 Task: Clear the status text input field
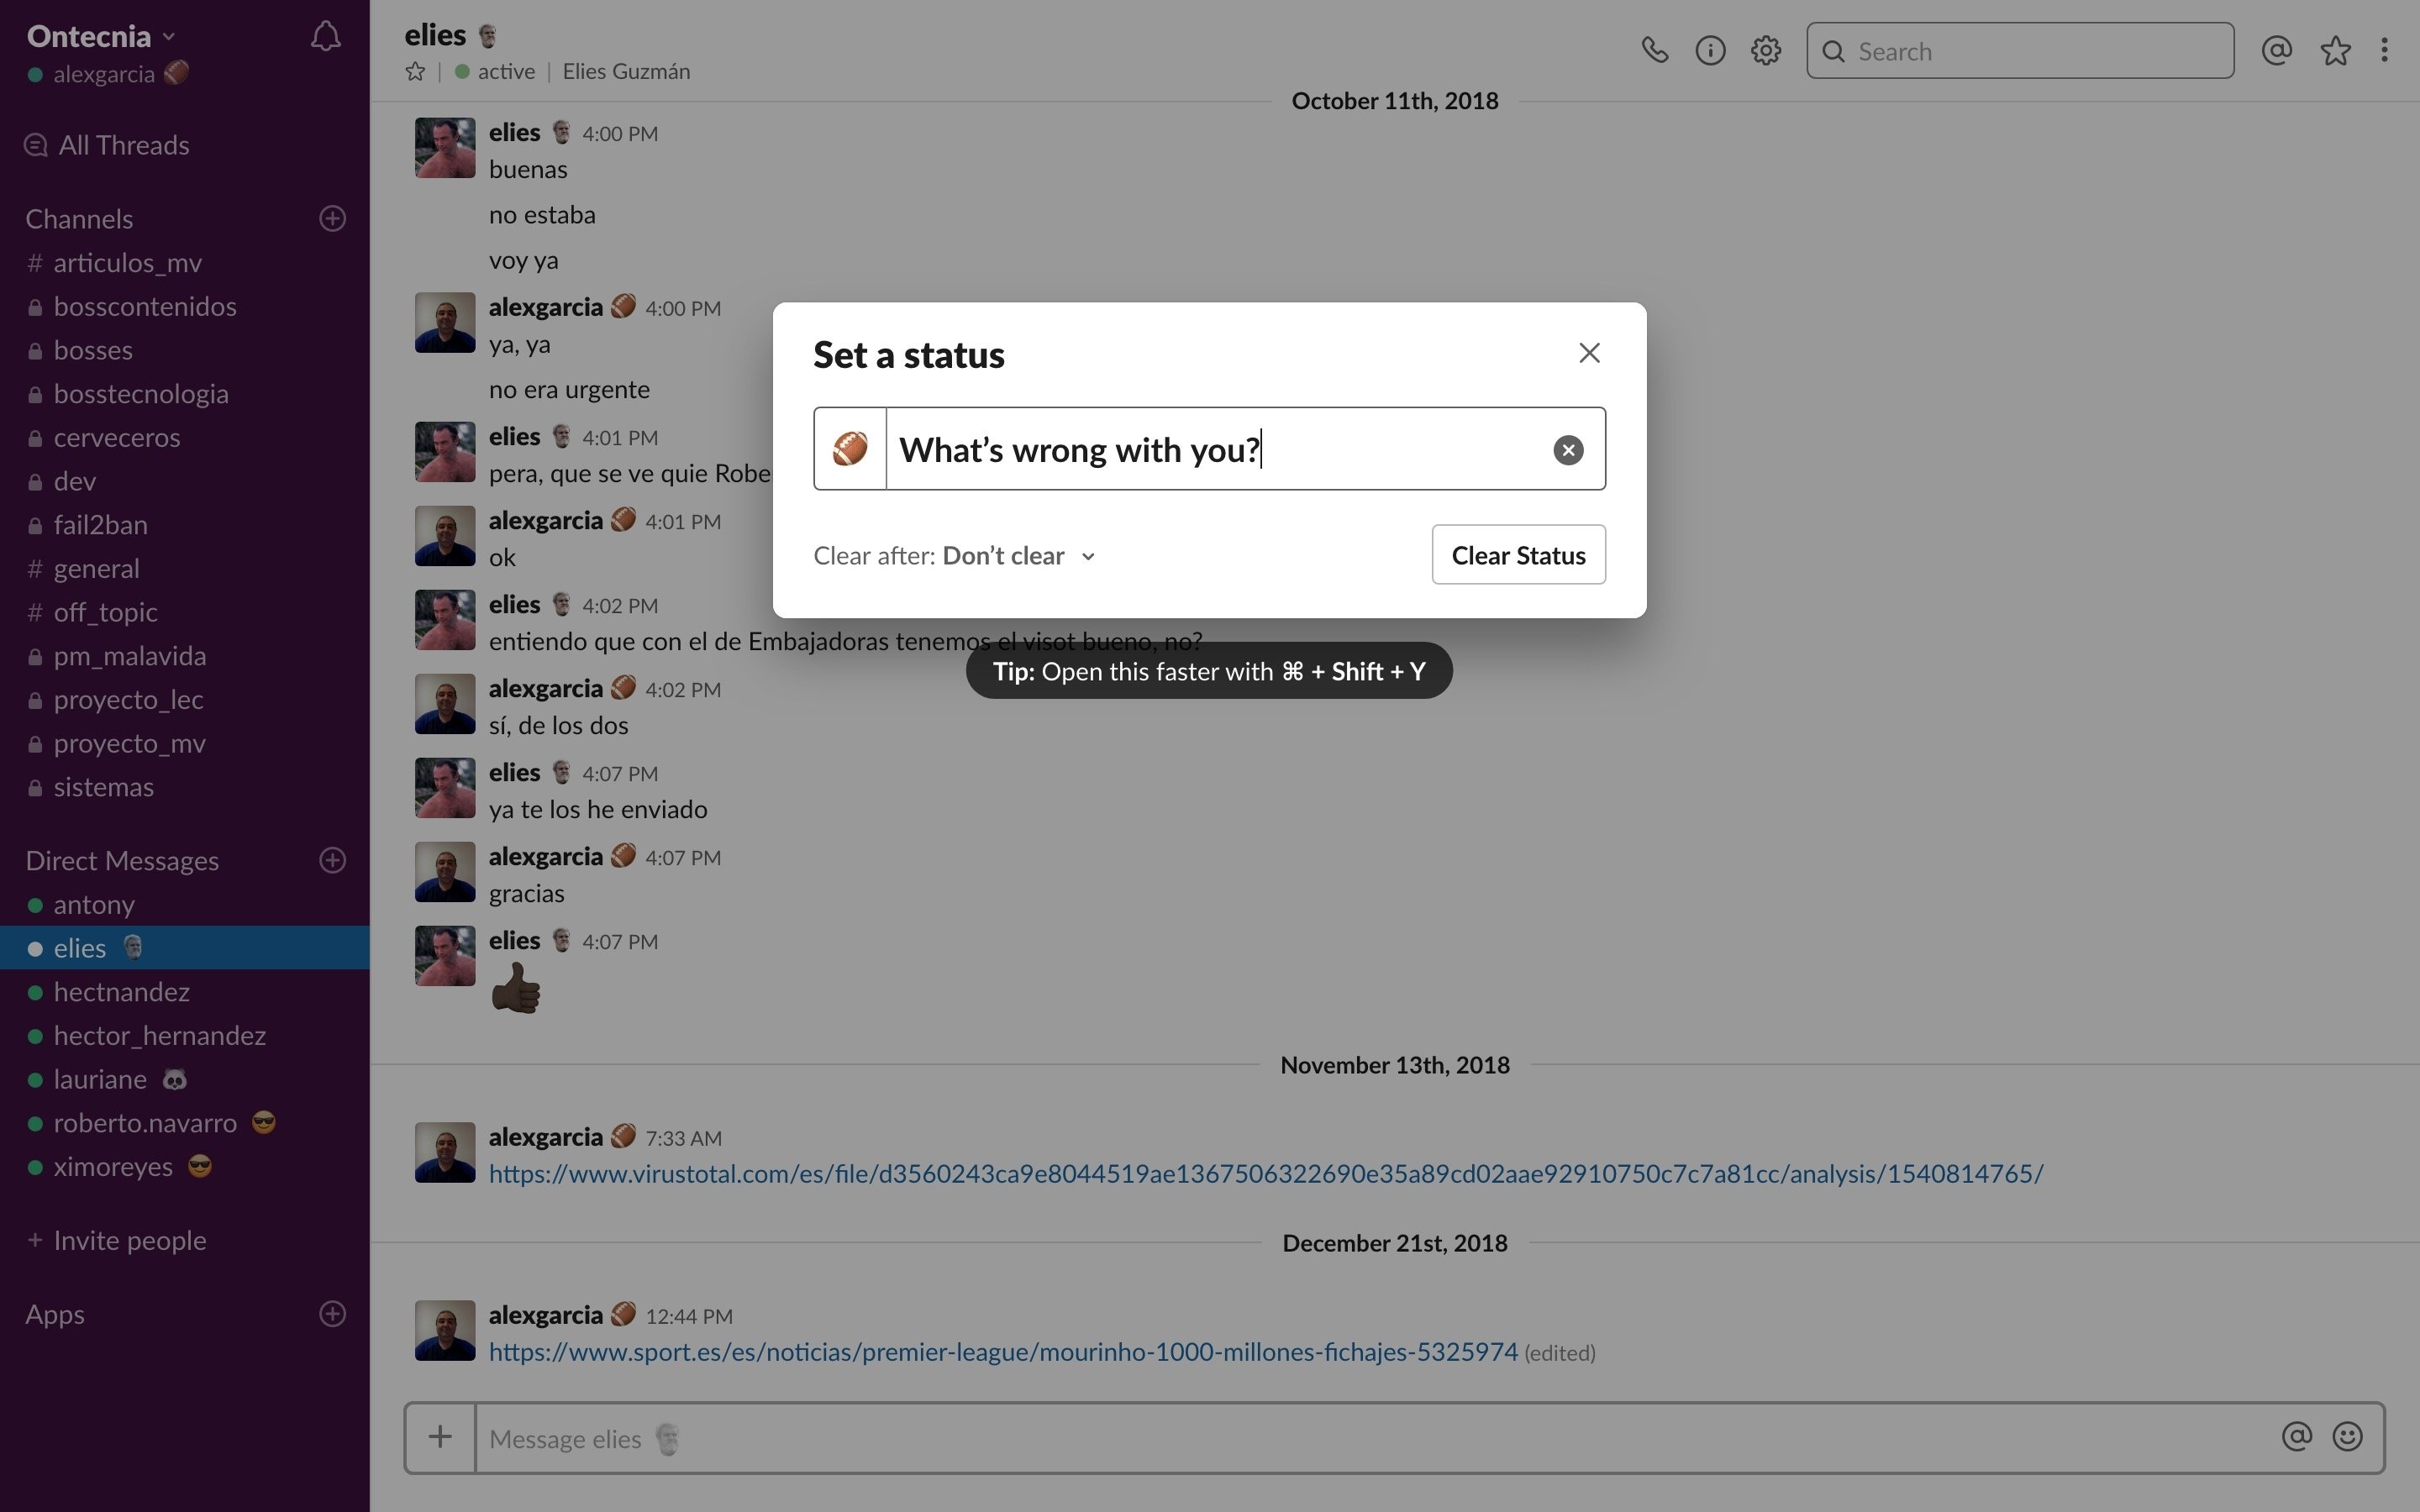coord(1566,449)
